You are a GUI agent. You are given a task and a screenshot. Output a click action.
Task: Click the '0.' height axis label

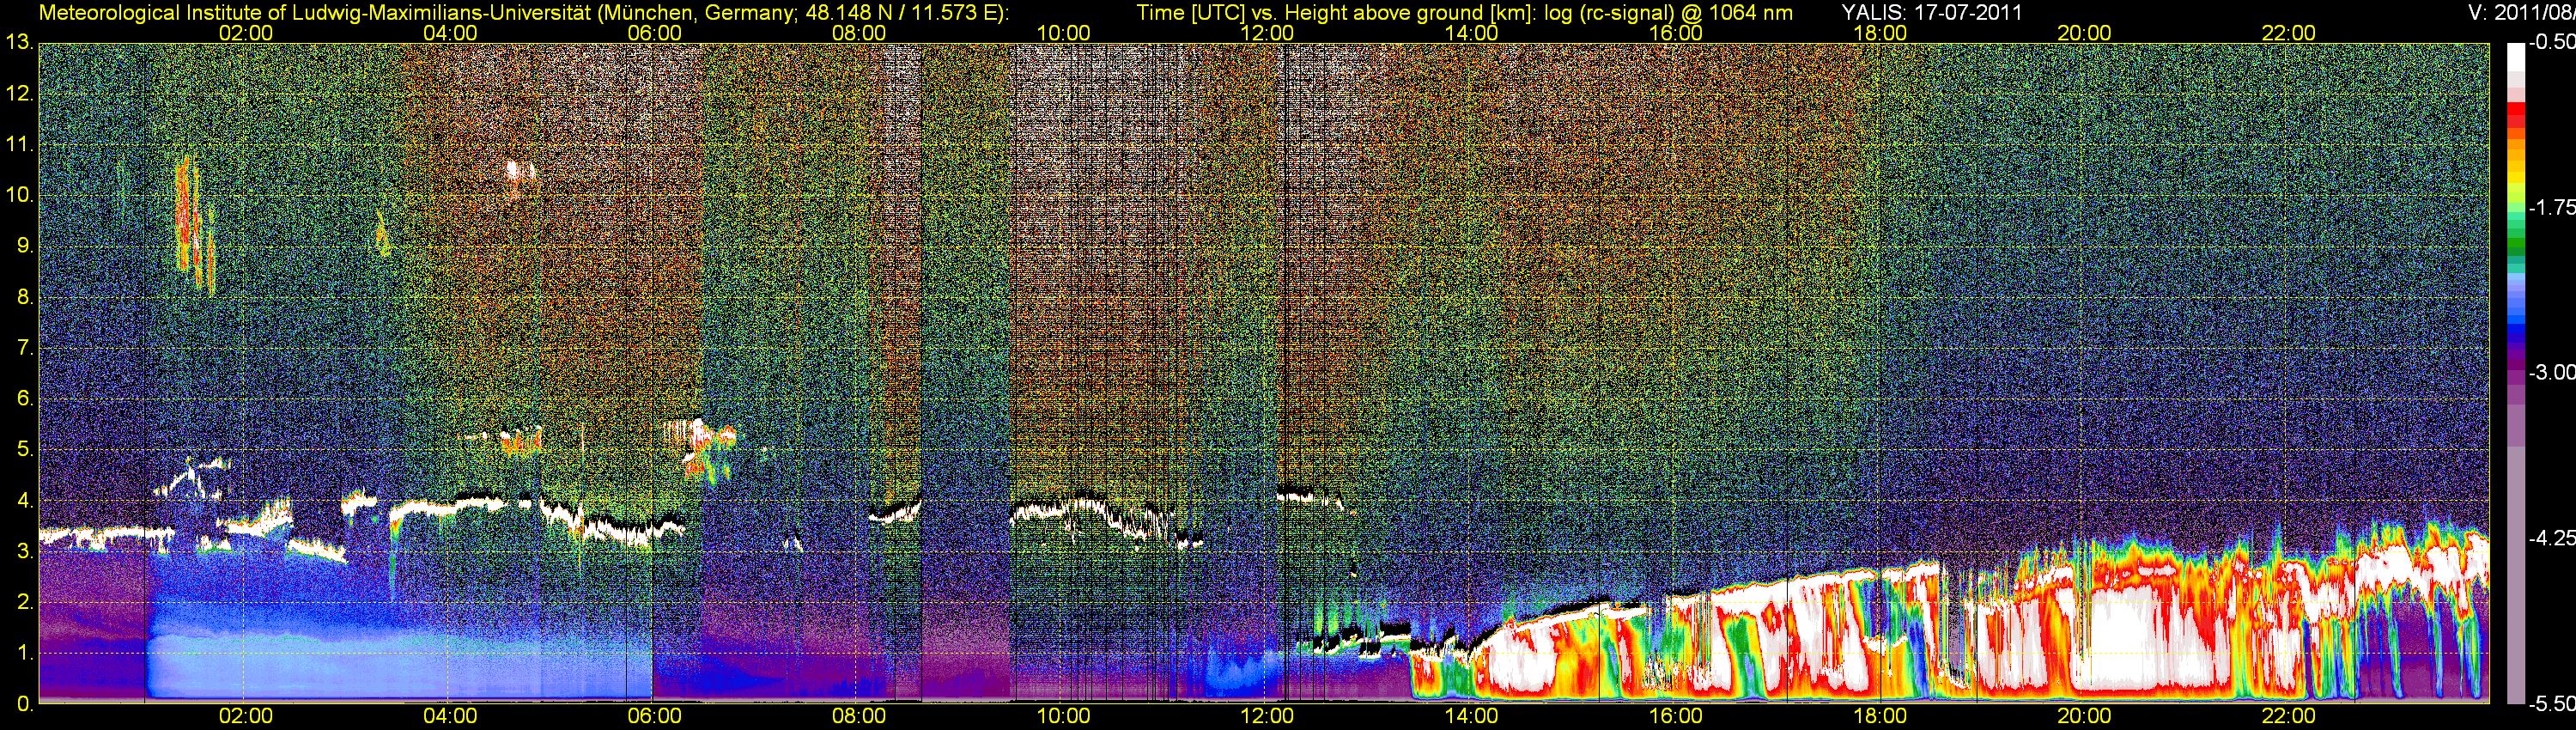(x=25, y=704)
